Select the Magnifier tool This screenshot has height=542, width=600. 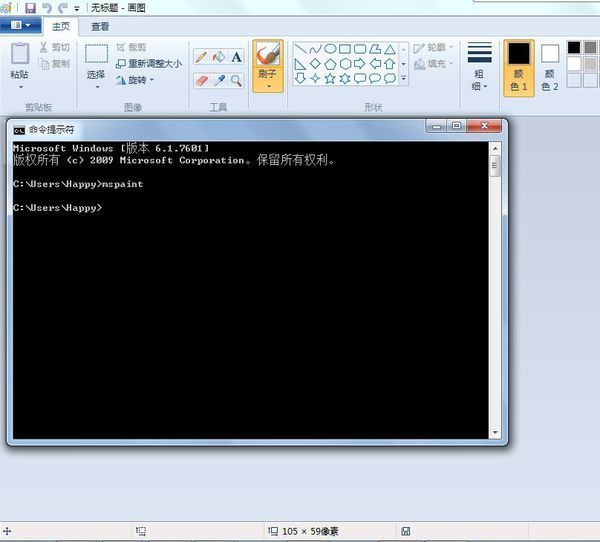pos(237,80)
